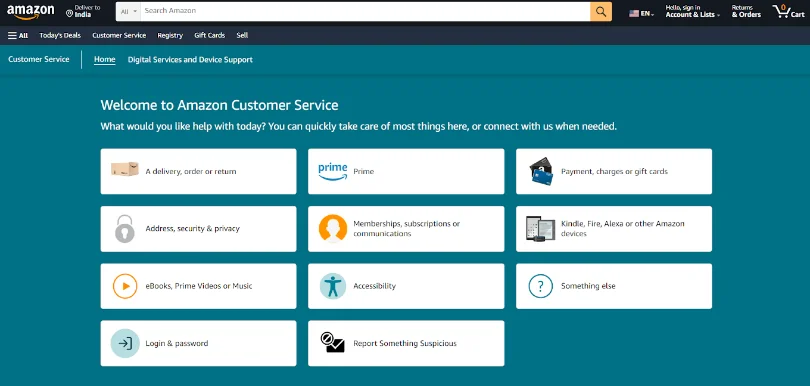
Task: Click the question mark icon
Action: (x=540, y=286)
